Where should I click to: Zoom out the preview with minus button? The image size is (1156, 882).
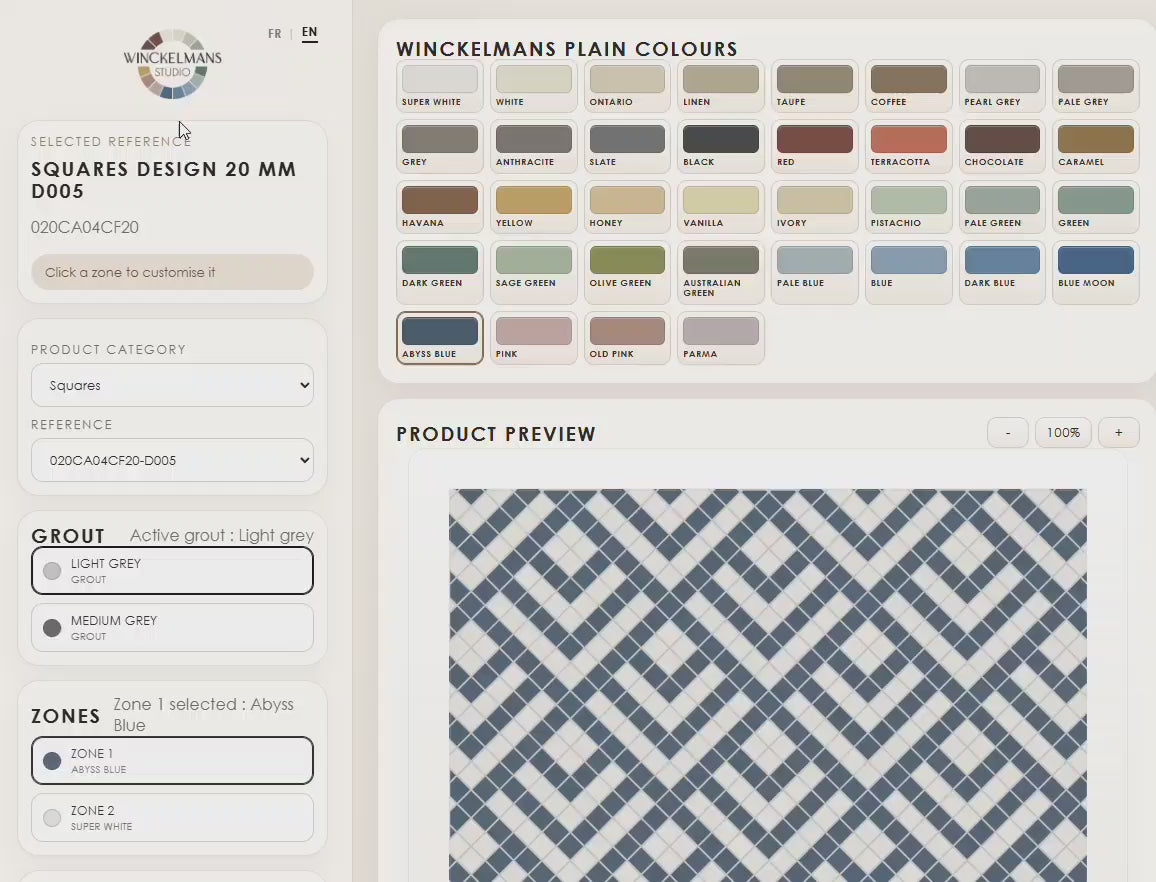(x=1008, y=433)
